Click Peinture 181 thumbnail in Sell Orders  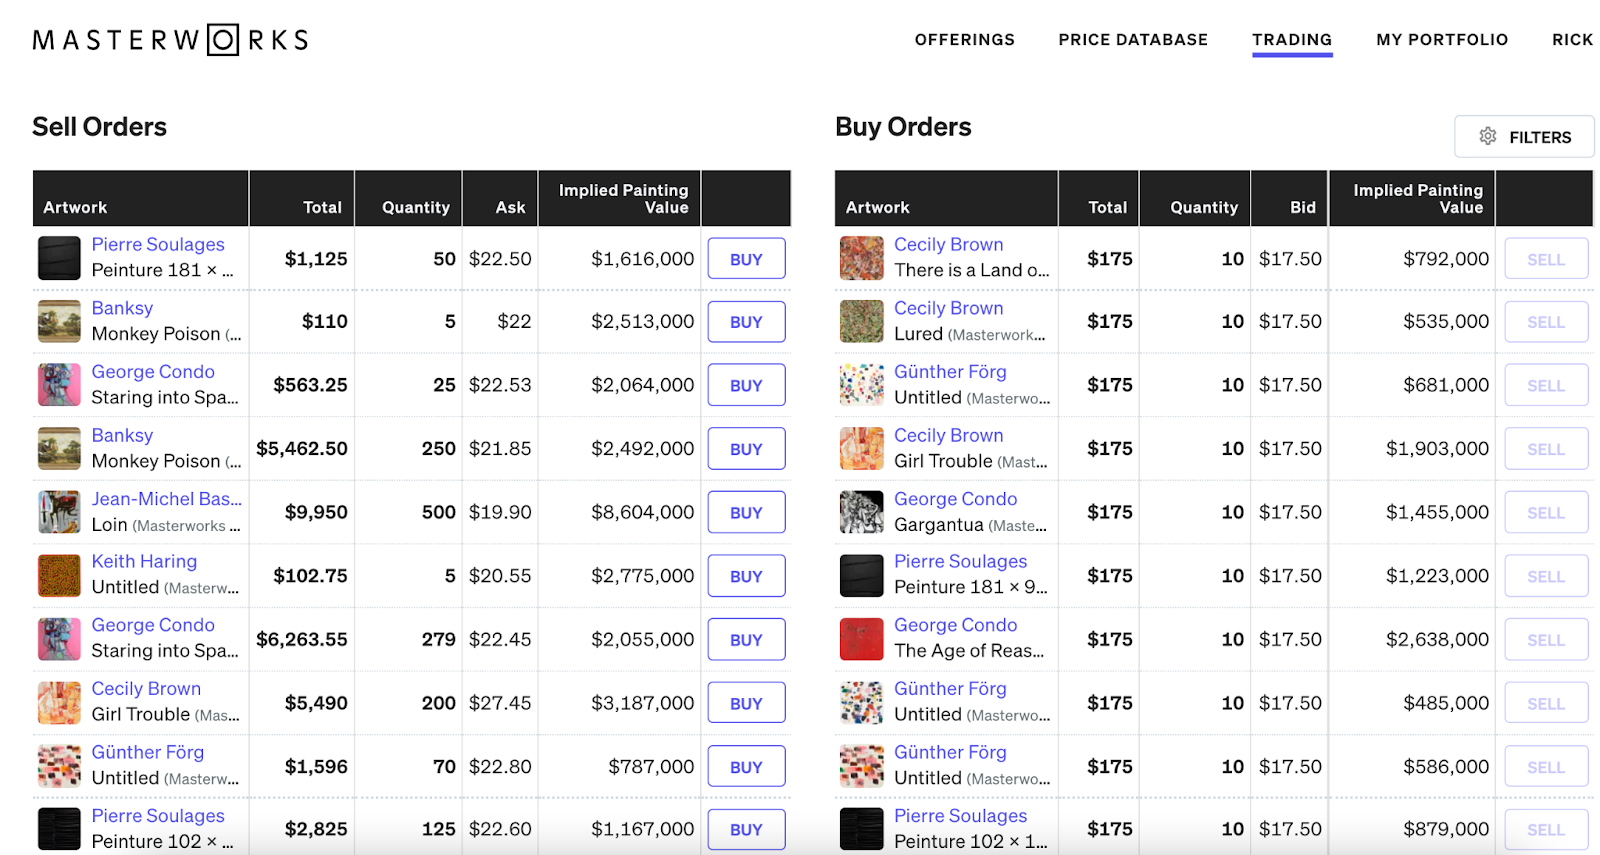(x=59, y=258)
